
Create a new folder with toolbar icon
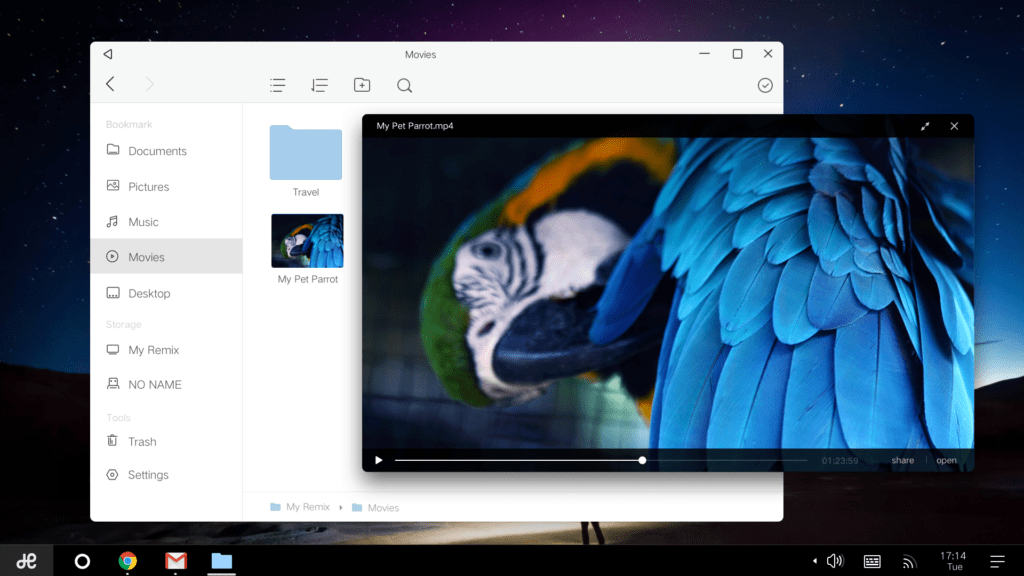pyautogui.click(x=362, y=85)
